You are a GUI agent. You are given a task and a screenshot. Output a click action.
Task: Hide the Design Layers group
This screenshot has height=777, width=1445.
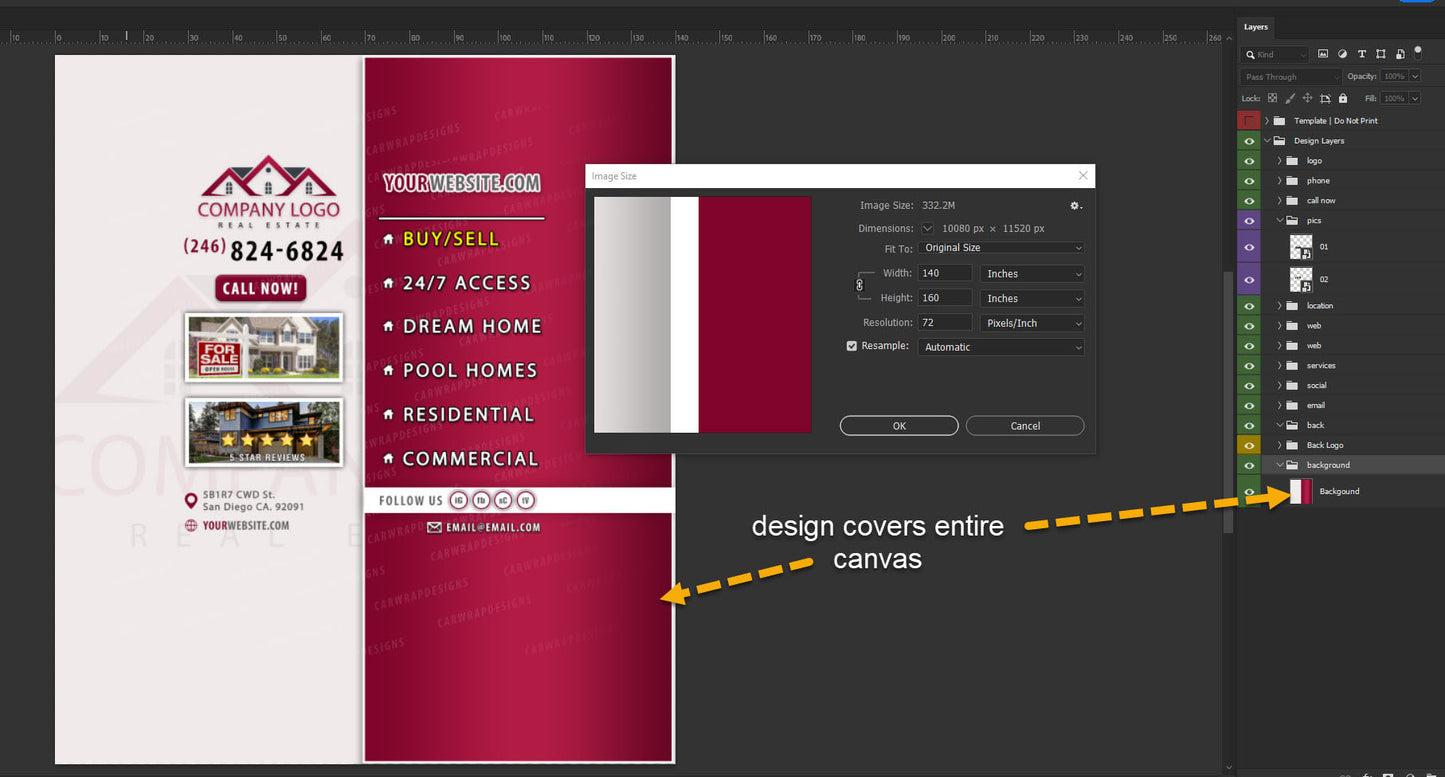[1249, 141]
